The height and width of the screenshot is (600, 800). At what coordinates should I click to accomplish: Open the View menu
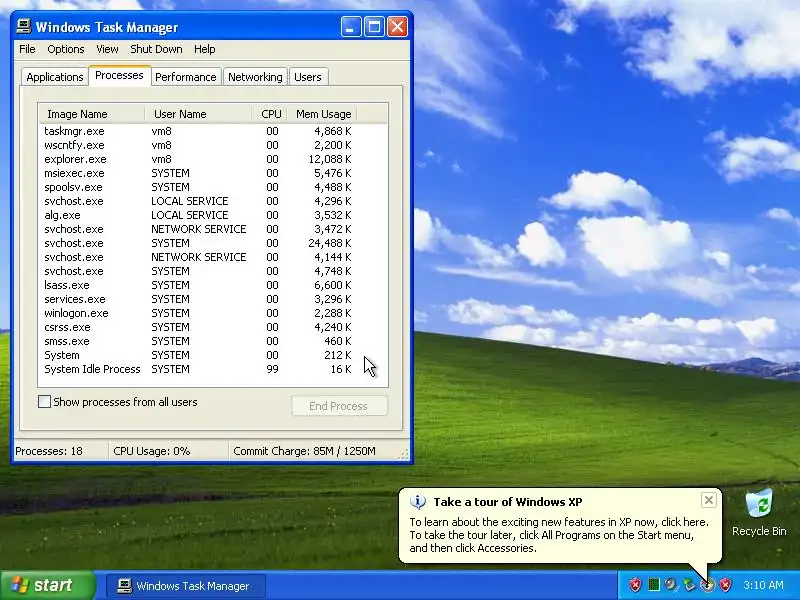107,49
